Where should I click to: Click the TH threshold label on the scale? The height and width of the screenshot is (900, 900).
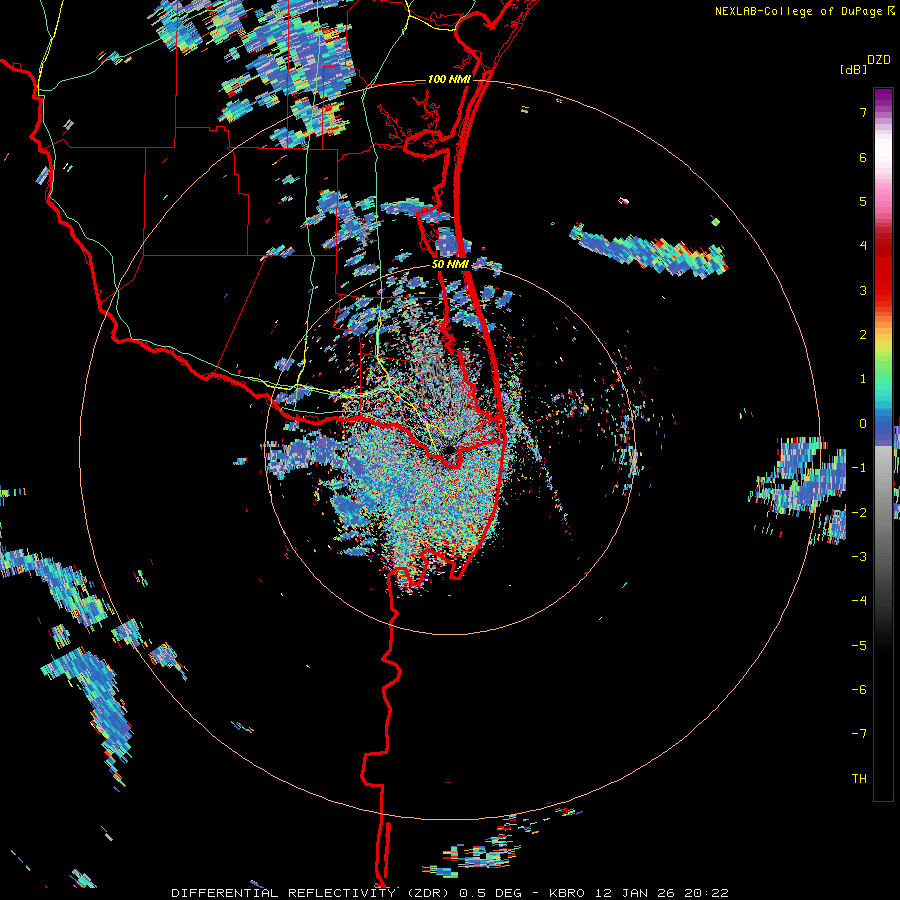(x=859, y=778)
